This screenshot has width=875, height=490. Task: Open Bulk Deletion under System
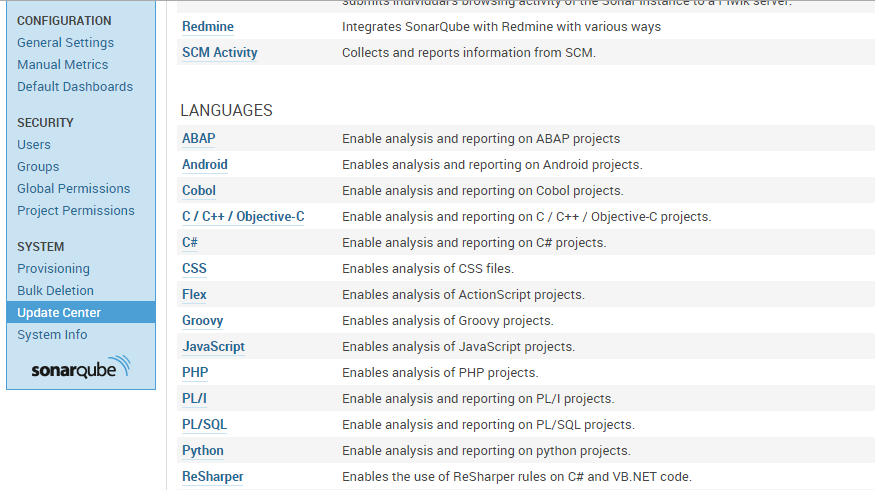[55, 291]
